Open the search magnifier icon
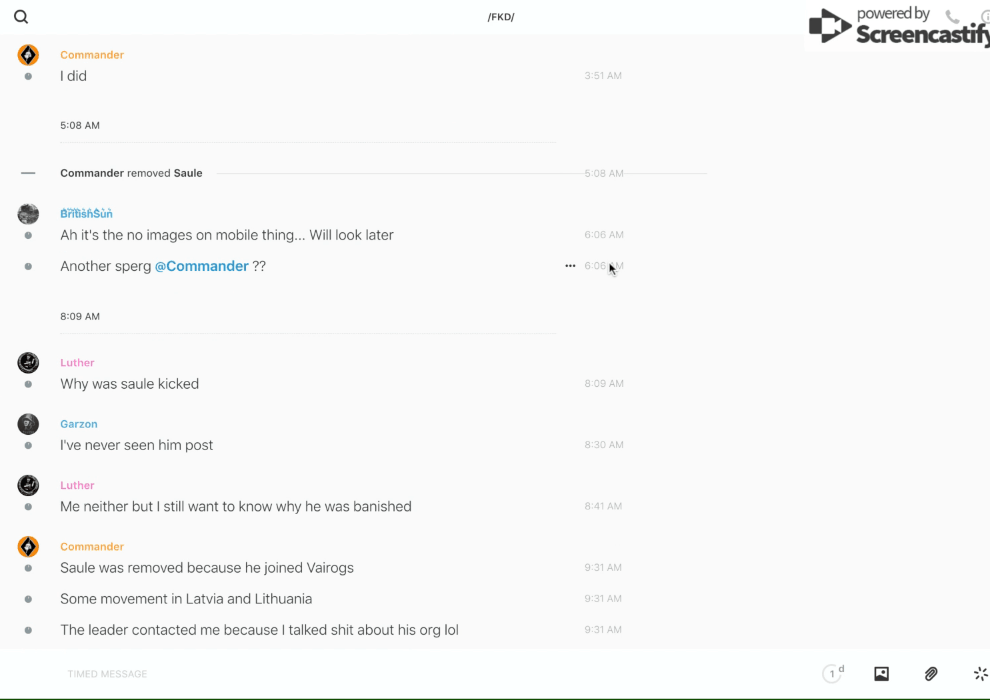Image resolution: width=990 pixels, height=700 pixels. tap(21, 17)
